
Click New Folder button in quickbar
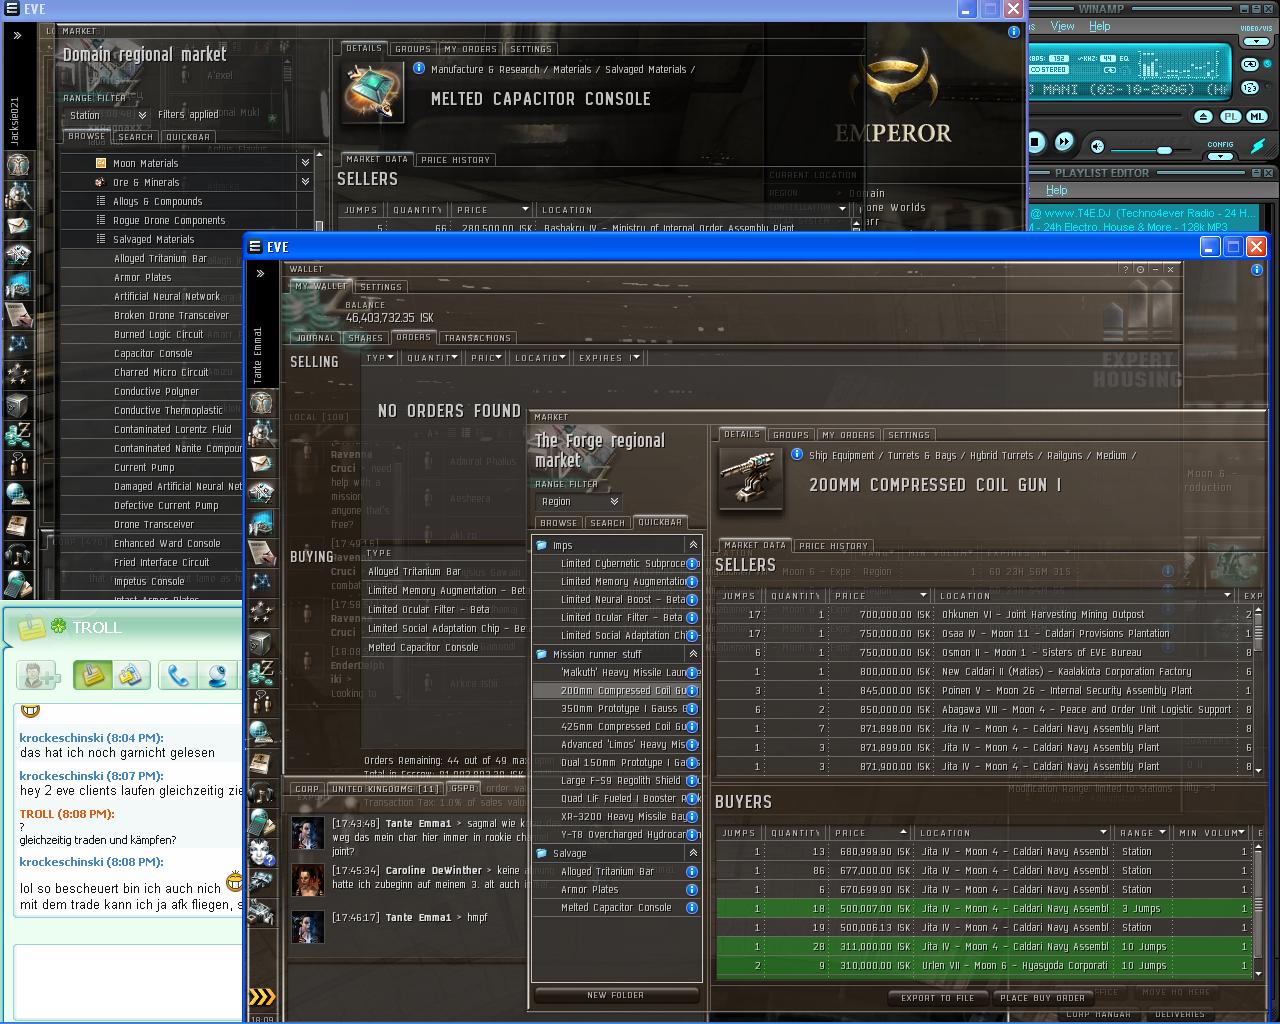pos(616,995)
